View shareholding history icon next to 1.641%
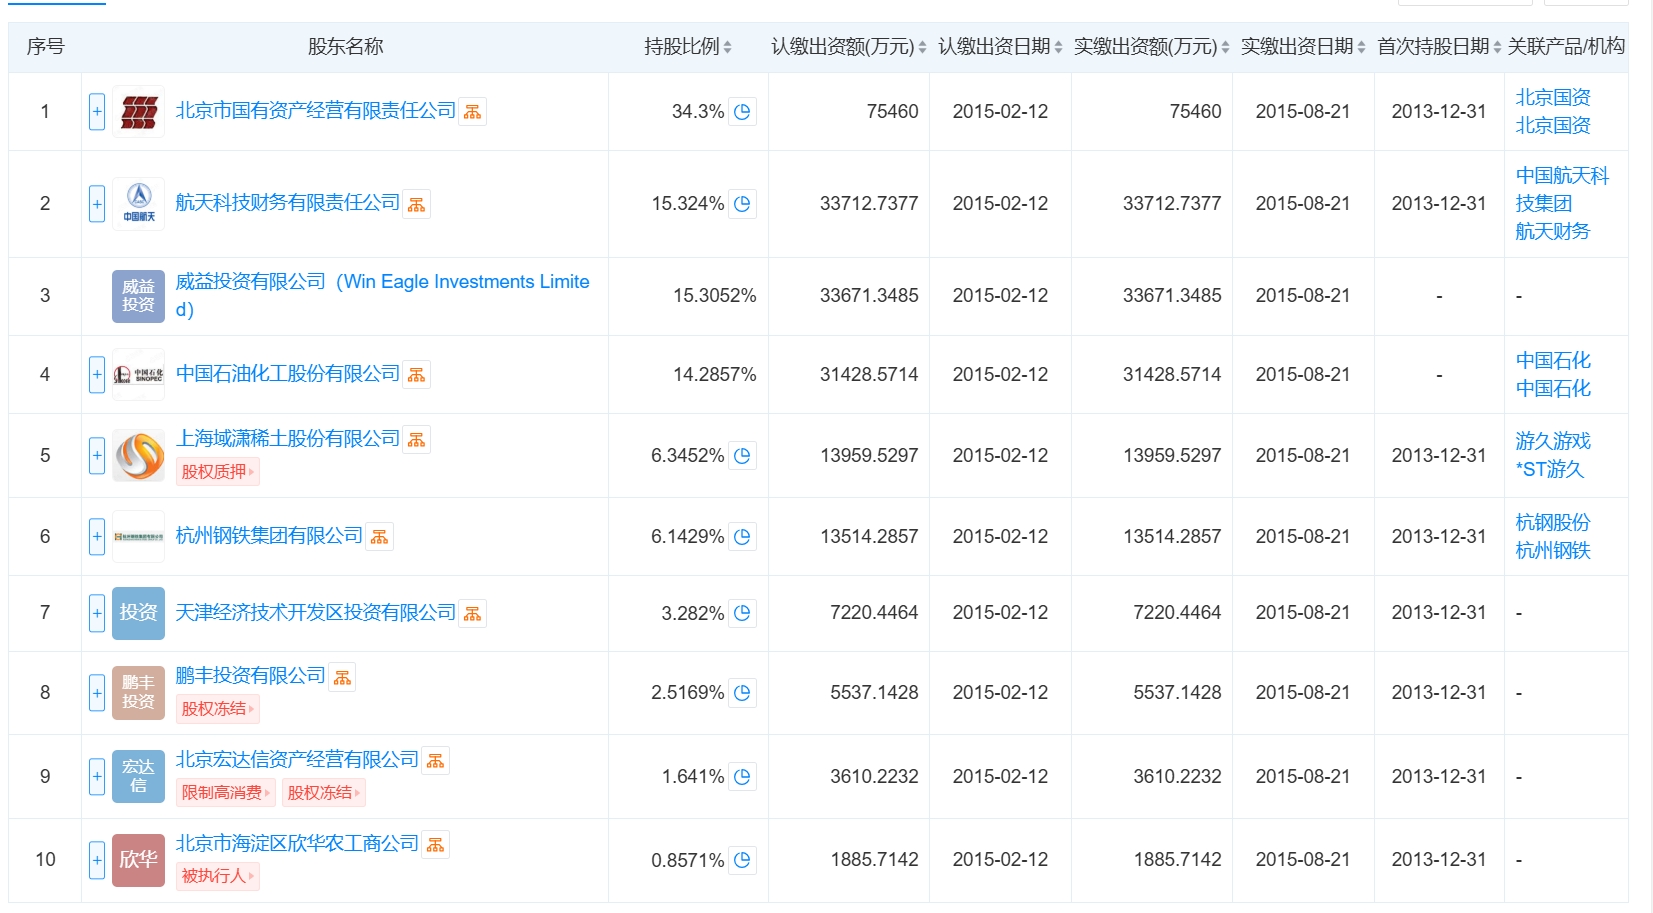The height and width of the screenshot is (913, 1653). coord(742,776)
